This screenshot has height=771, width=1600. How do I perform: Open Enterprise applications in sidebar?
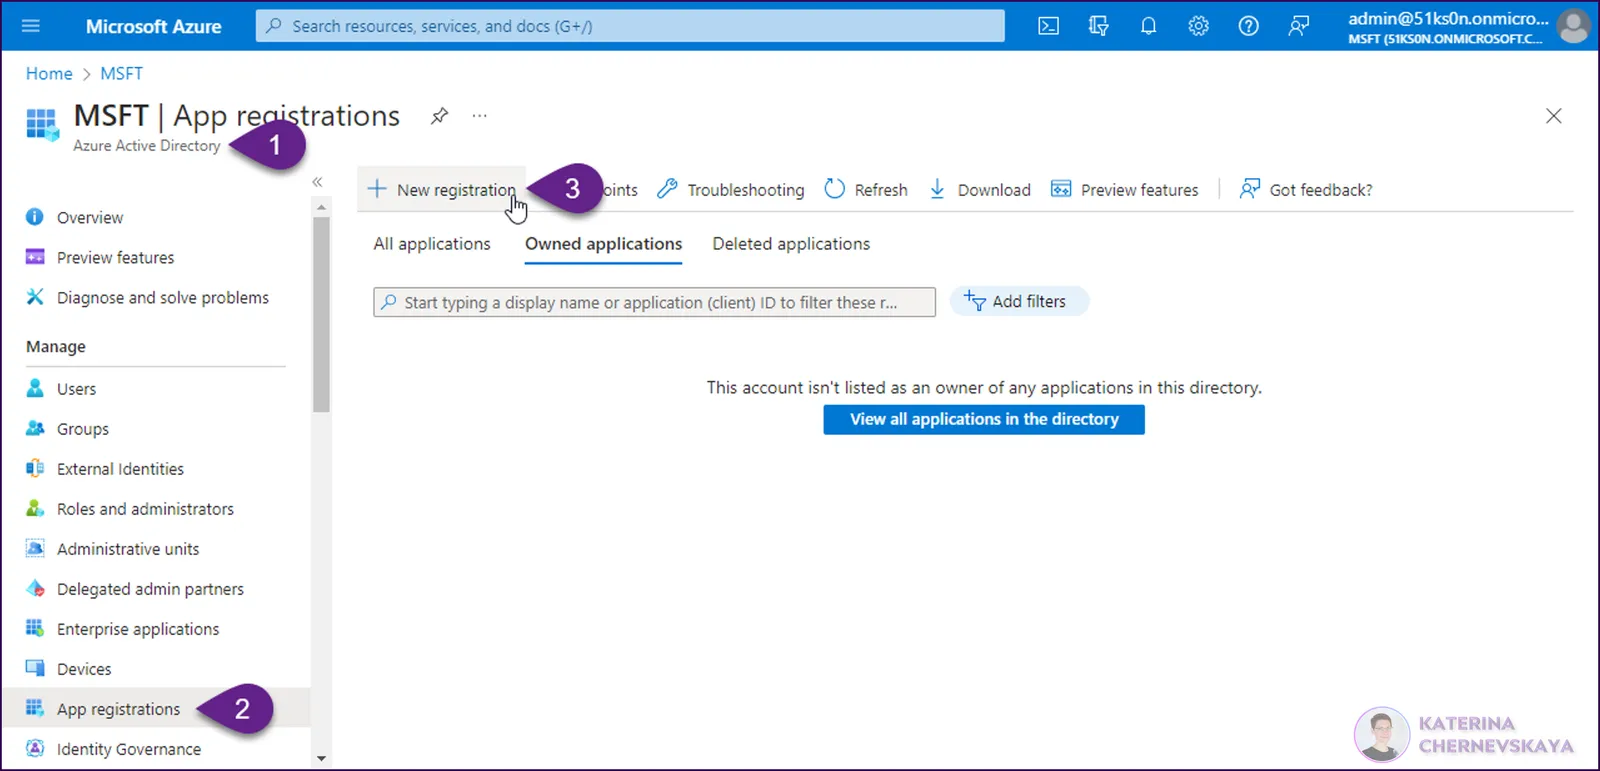coord(138,629)
